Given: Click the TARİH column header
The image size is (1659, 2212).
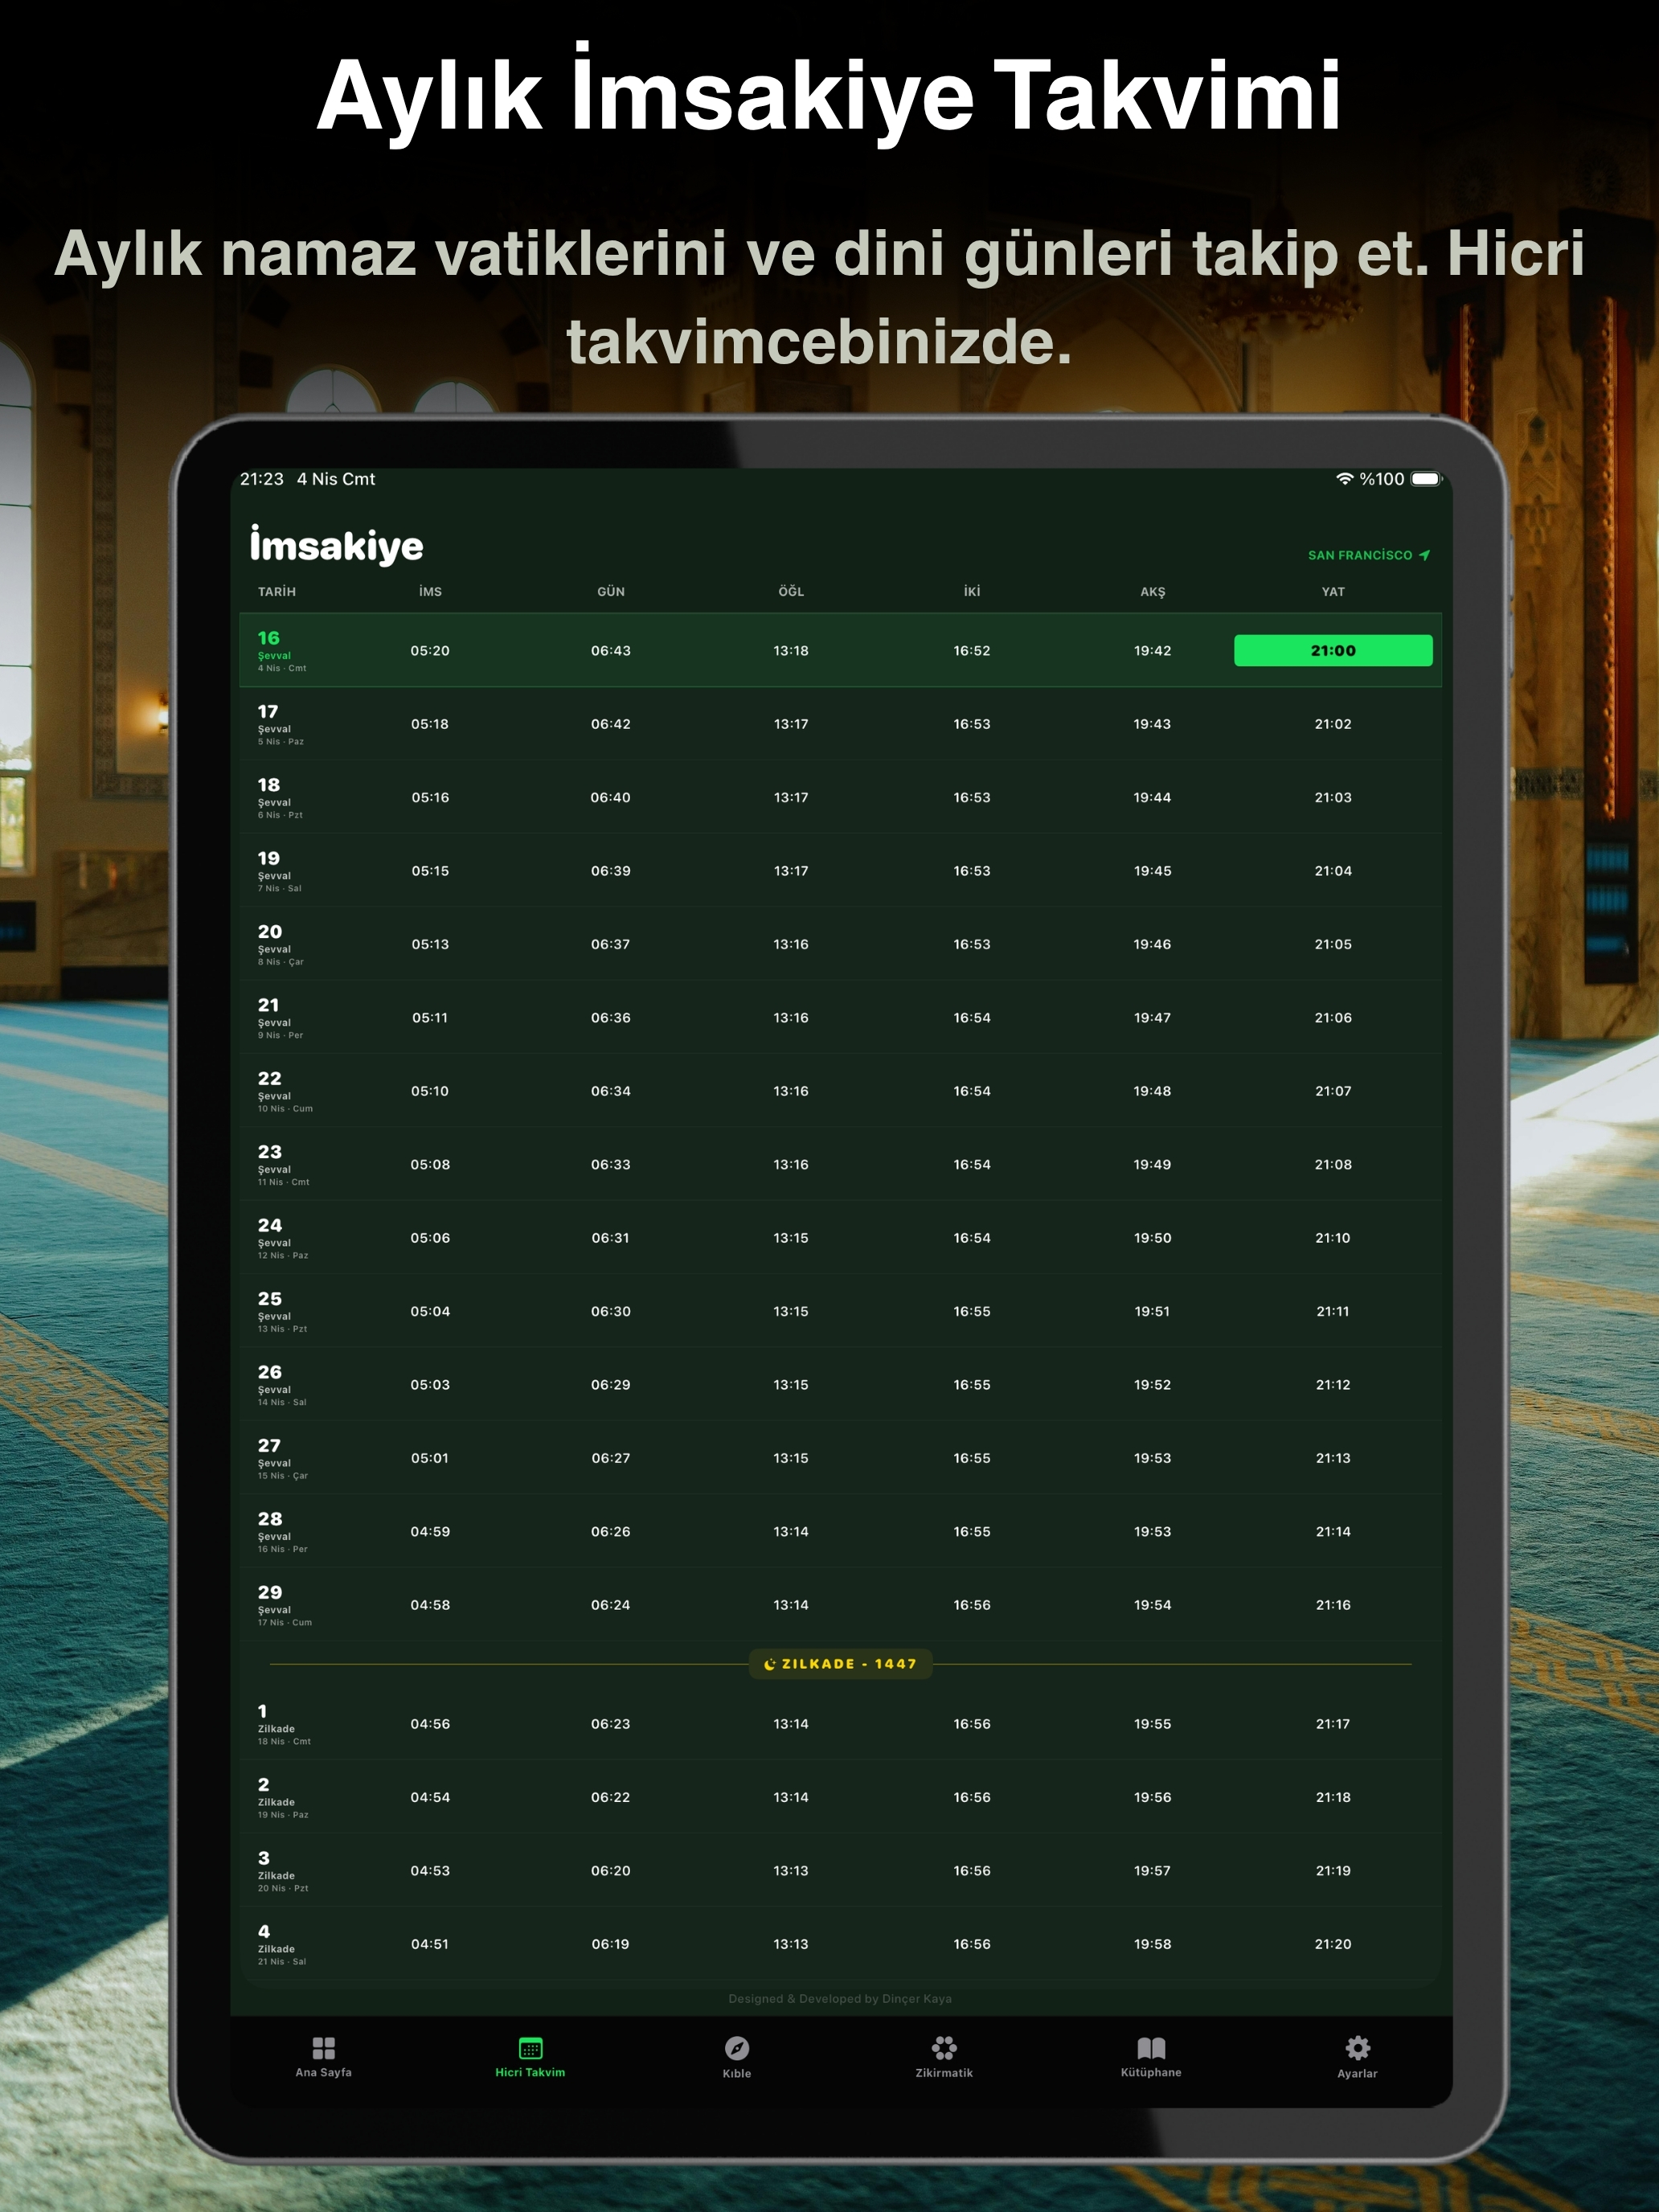Looking at the screenshot, I should click(277, 591).
